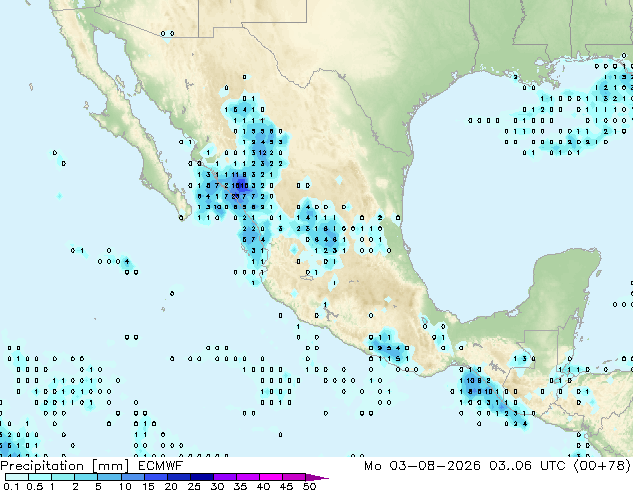
Task: Pick the 10–15 mm legend color box
Action: pos(133,477)
